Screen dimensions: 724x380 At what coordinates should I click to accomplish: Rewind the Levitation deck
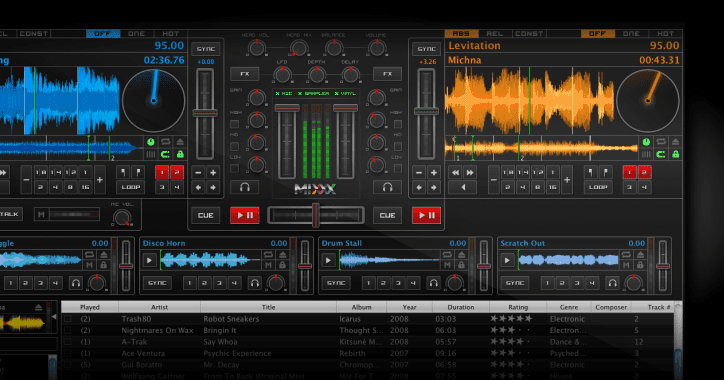[x=456, y=172]
